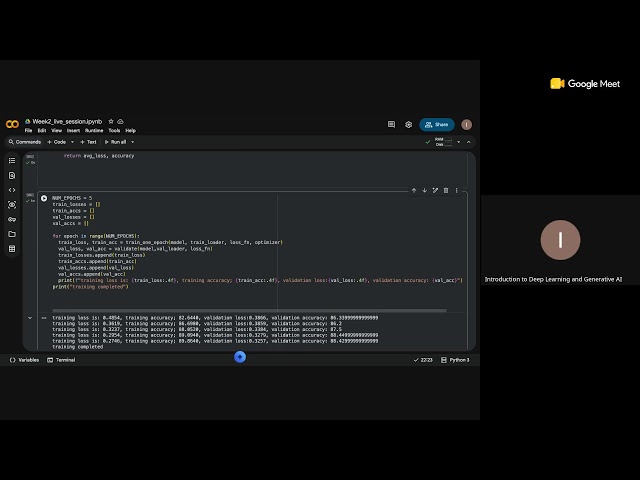Screen dimensions: 640x480
Task: Click the horizontal scrollbar under code cell
Action: pyautogui.click(x=249, y=310)
